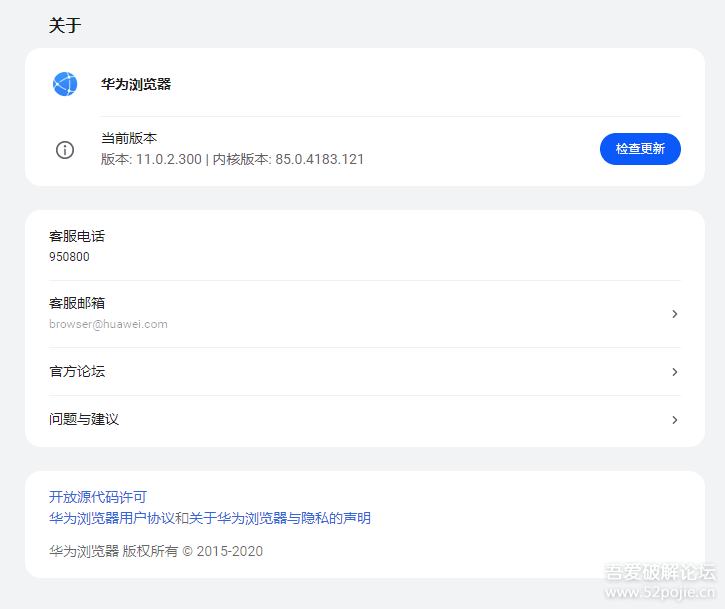Click the 华为浏览器 title beside the logo

[136, 85]
